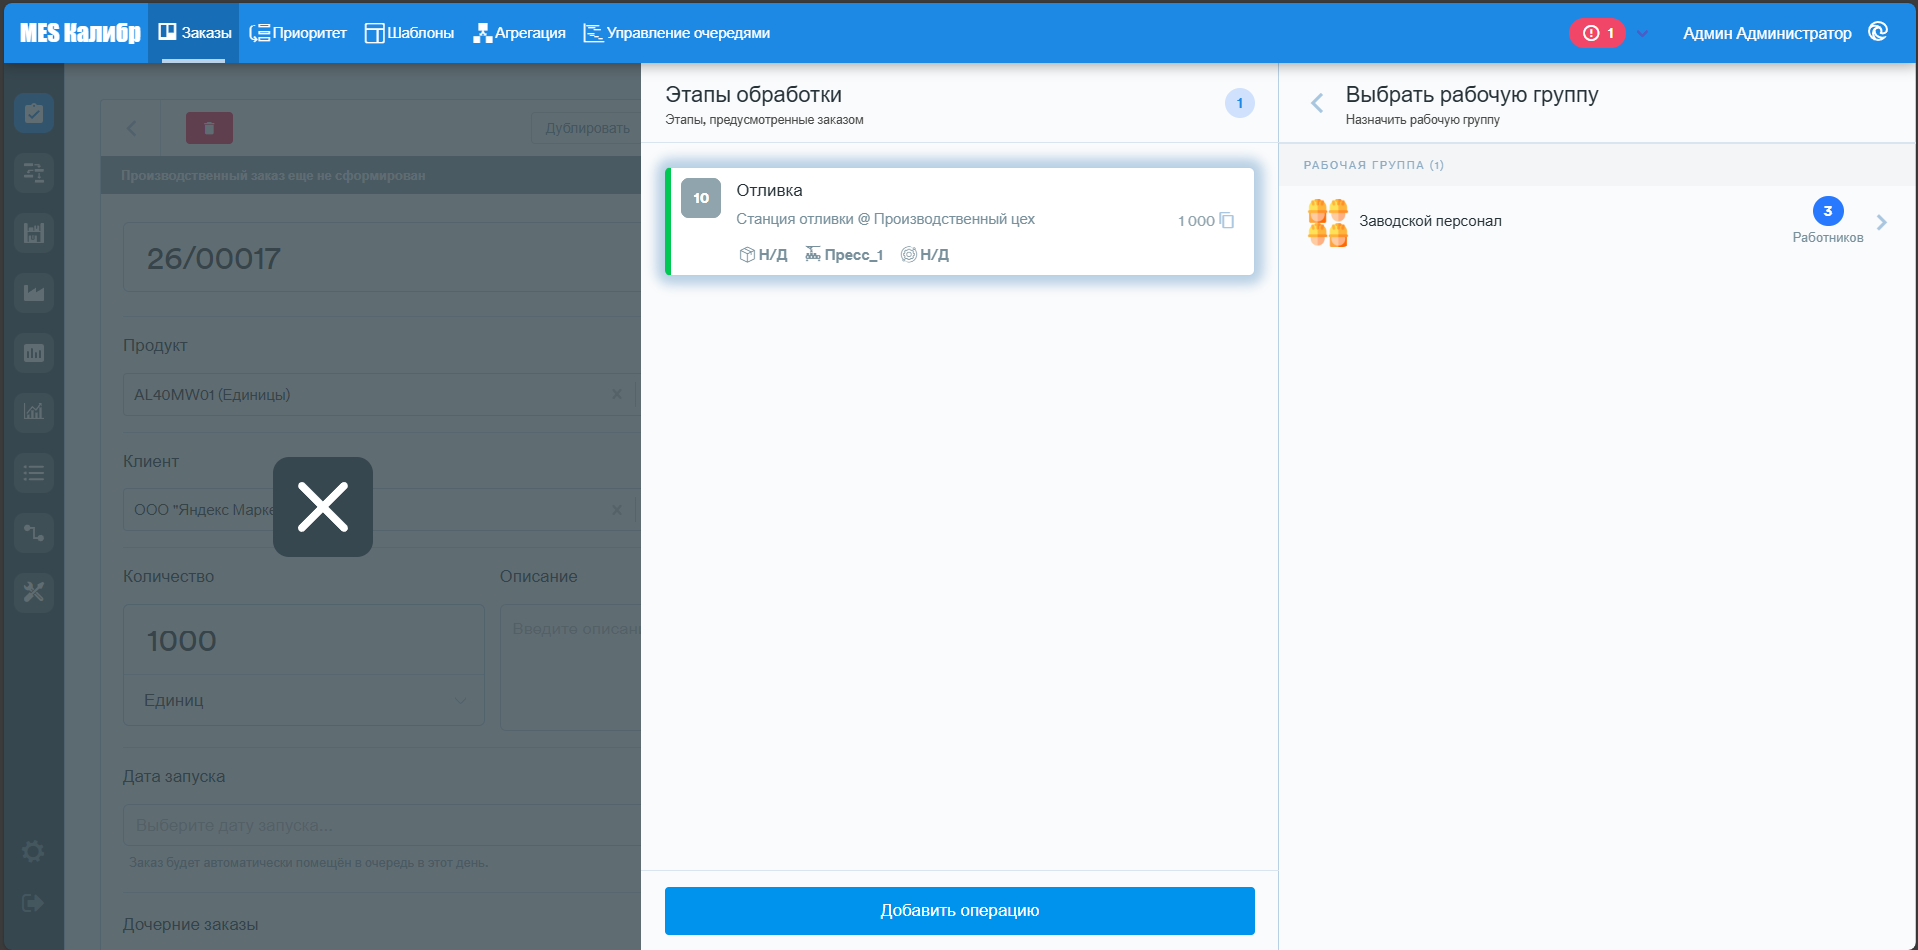Screen dimensions: 1918x950
Task: Click the Описание text area
Action: click(571, 667)
